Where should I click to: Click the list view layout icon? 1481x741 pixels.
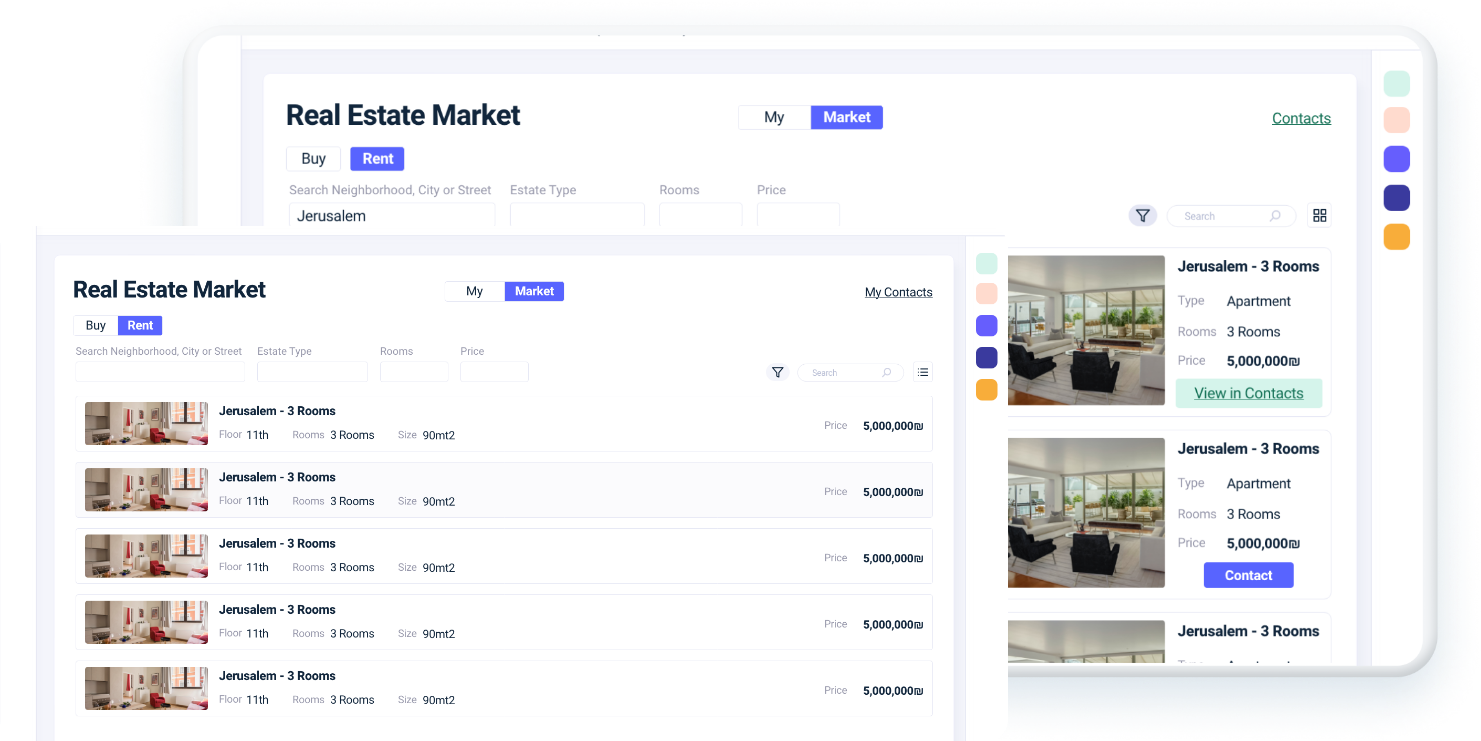coord(923,372)
